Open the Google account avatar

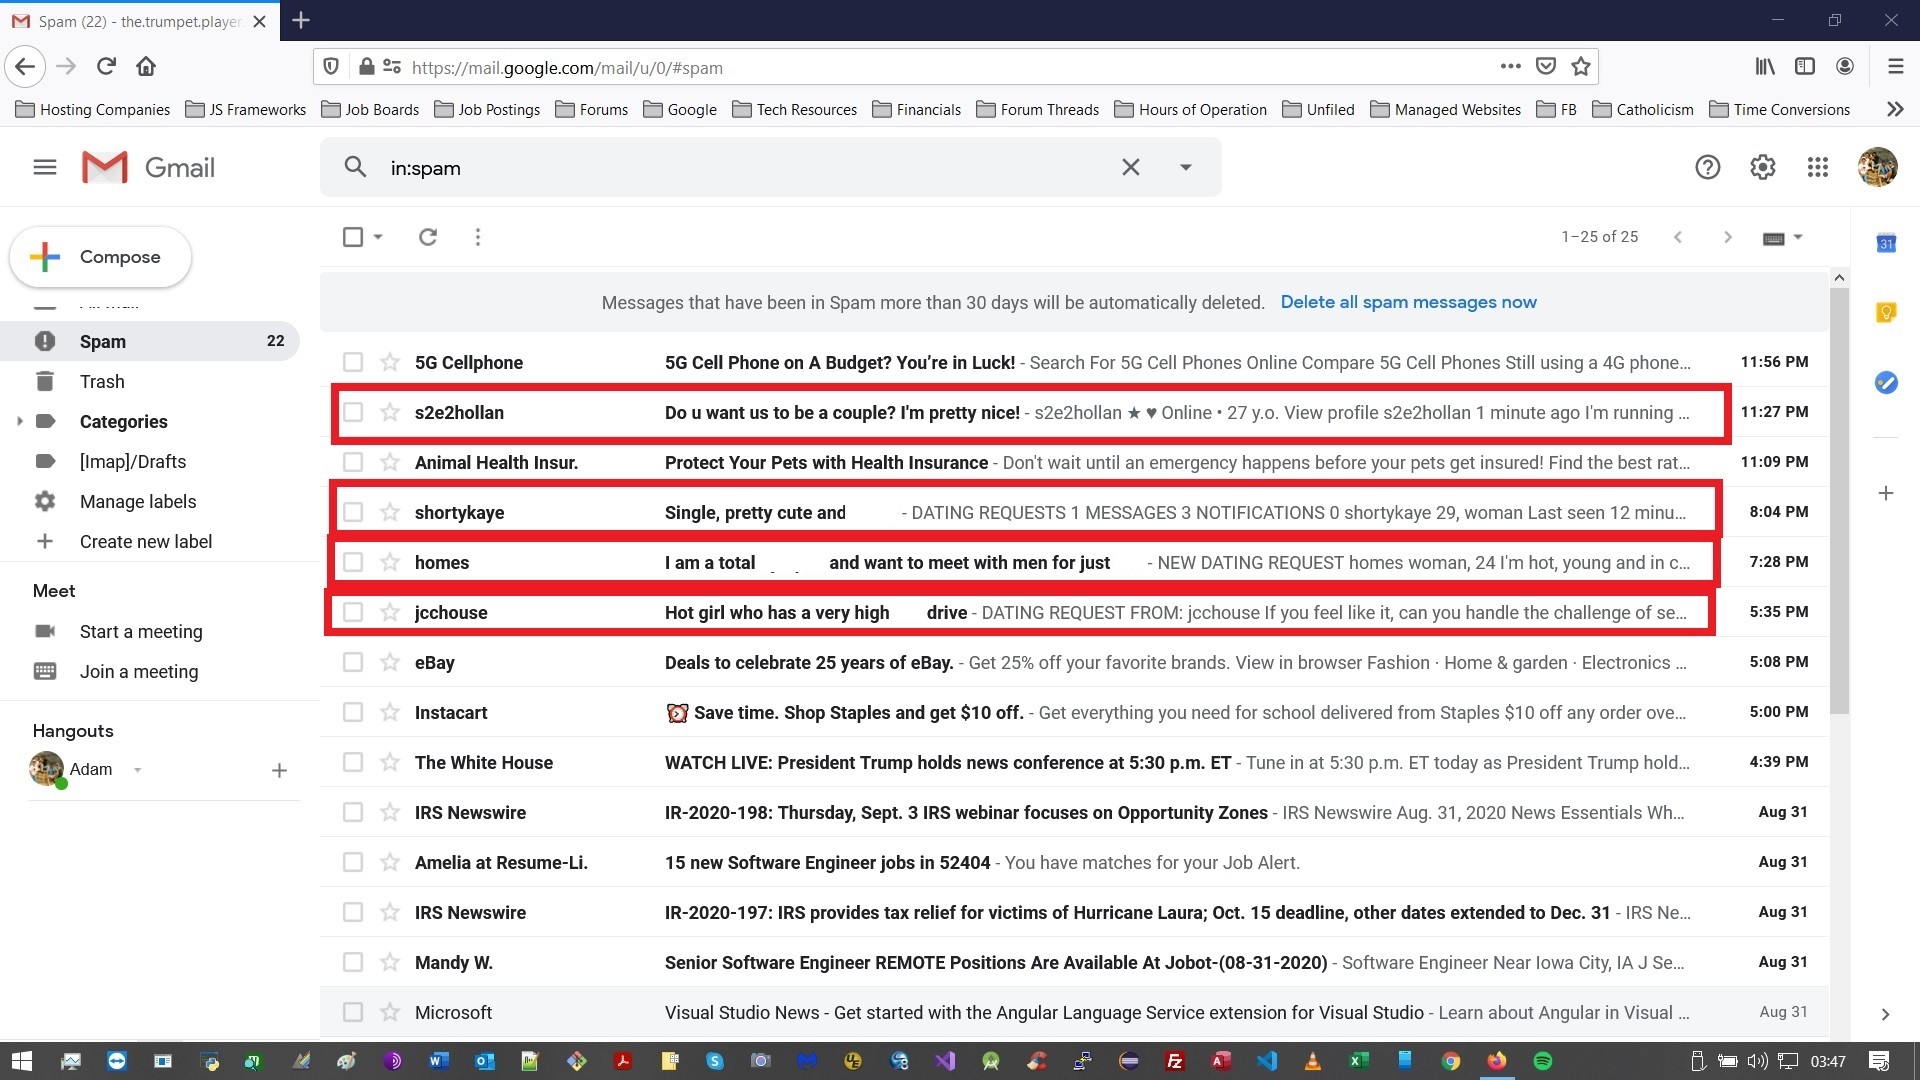point(1877,167)
